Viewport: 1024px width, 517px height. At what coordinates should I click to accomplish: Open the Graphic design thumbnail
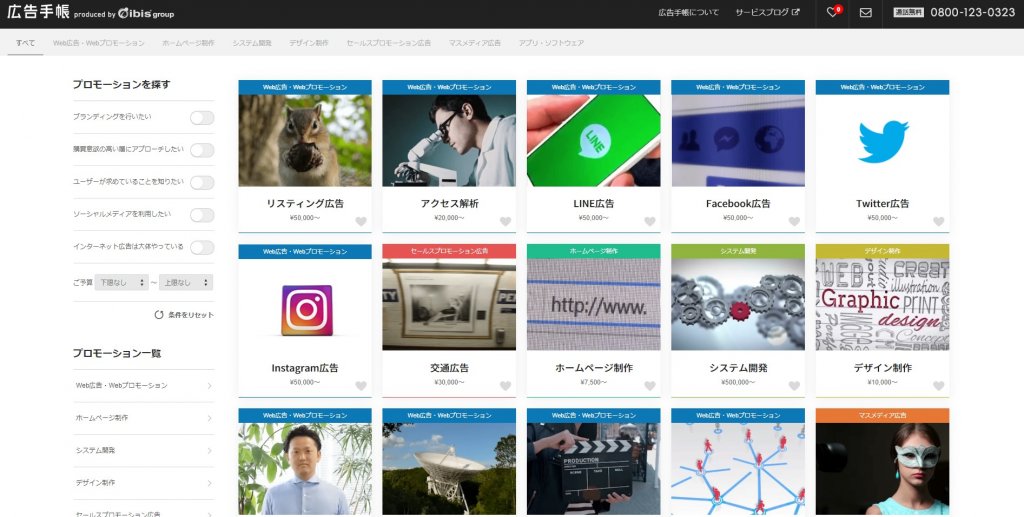882,305
